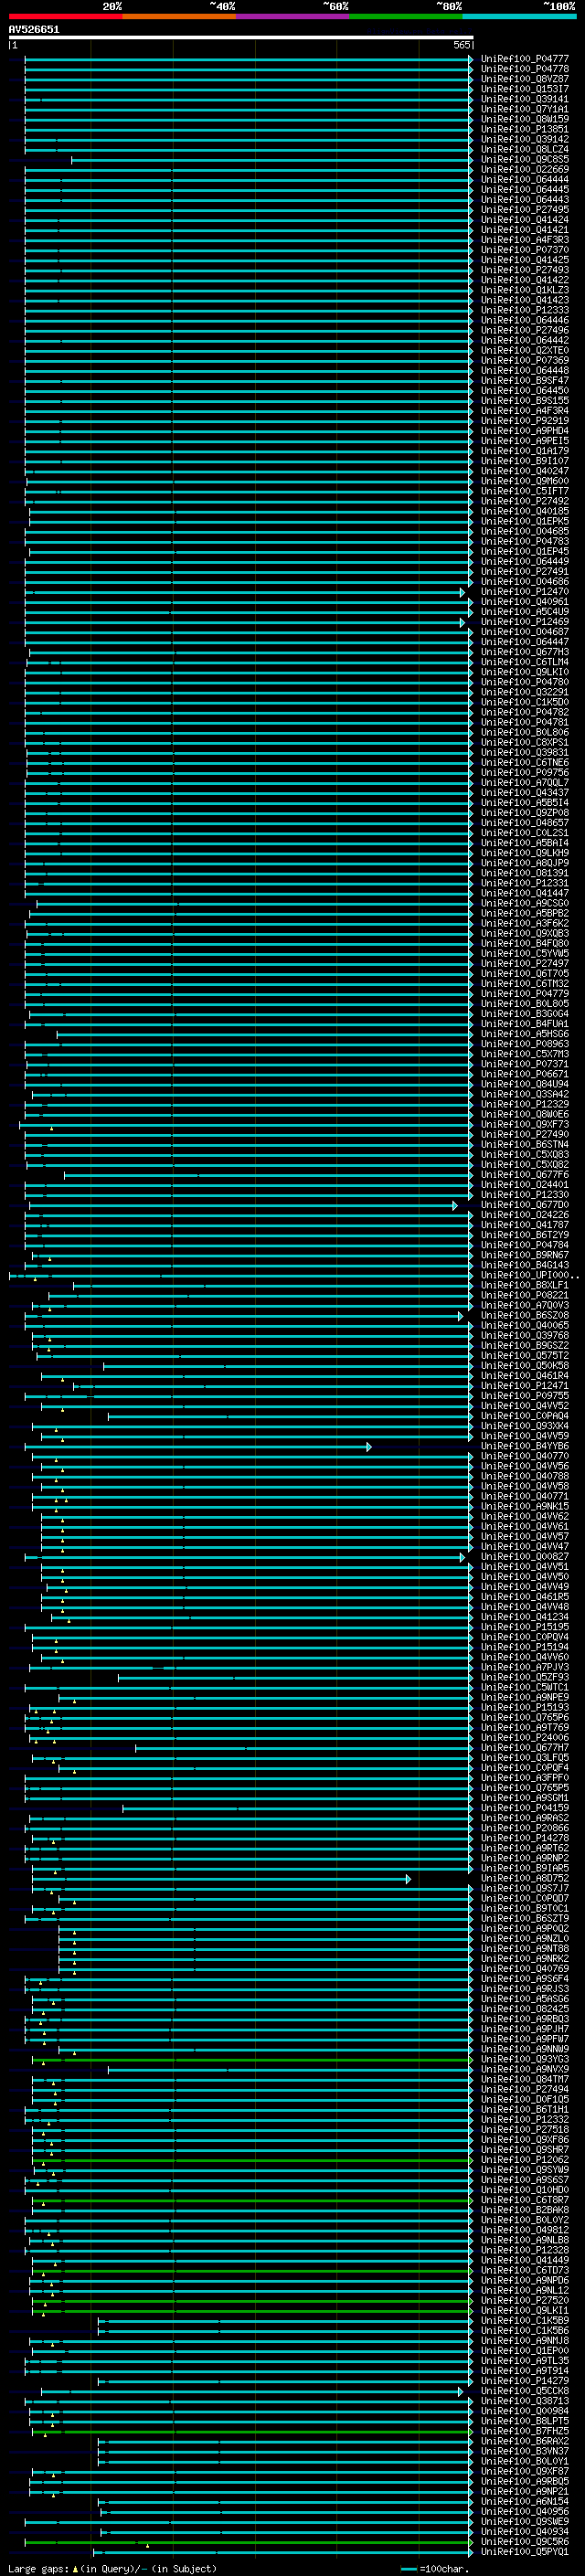
Task: Open hit UniRef100_Q7Y1A1
Action: tap(525, 109)
